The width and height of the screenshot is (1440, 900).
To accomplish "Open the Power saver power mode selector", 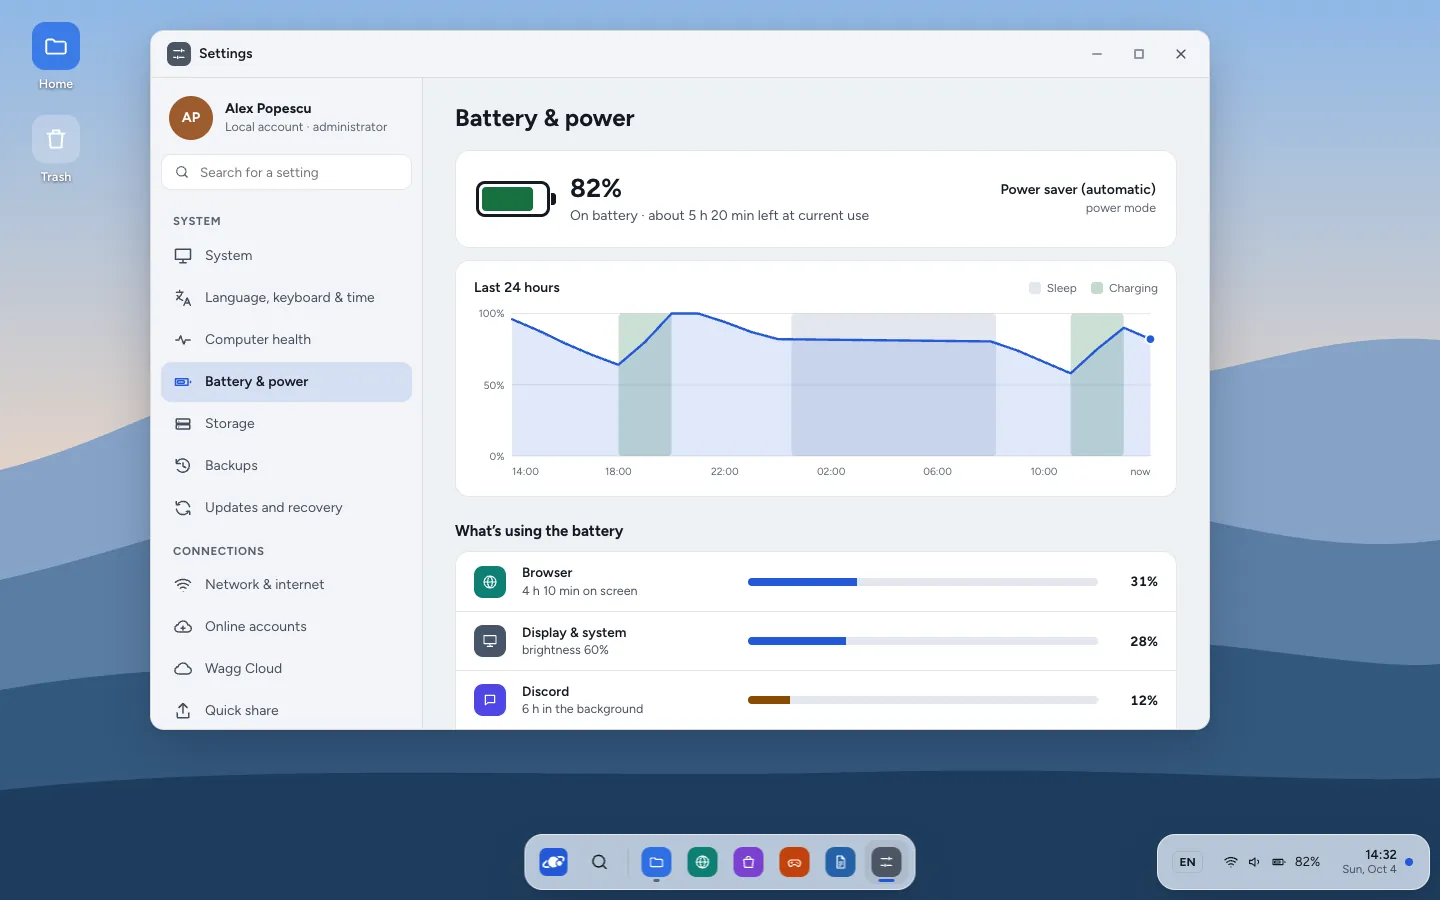I will (x=1078, y=198).
